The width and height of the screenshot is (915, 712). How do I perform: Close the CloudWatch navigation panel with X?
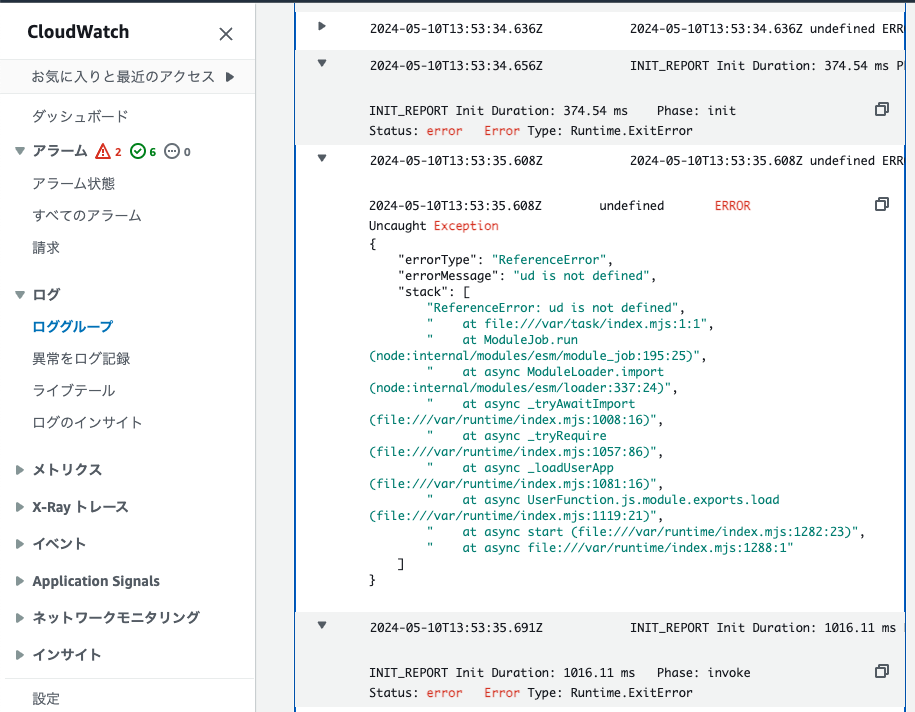tap(225, 34)
